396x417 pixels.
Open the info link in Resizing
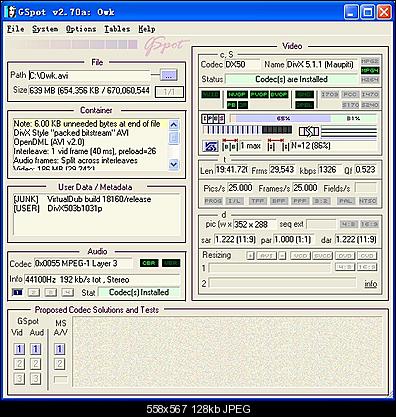point(370,284)
